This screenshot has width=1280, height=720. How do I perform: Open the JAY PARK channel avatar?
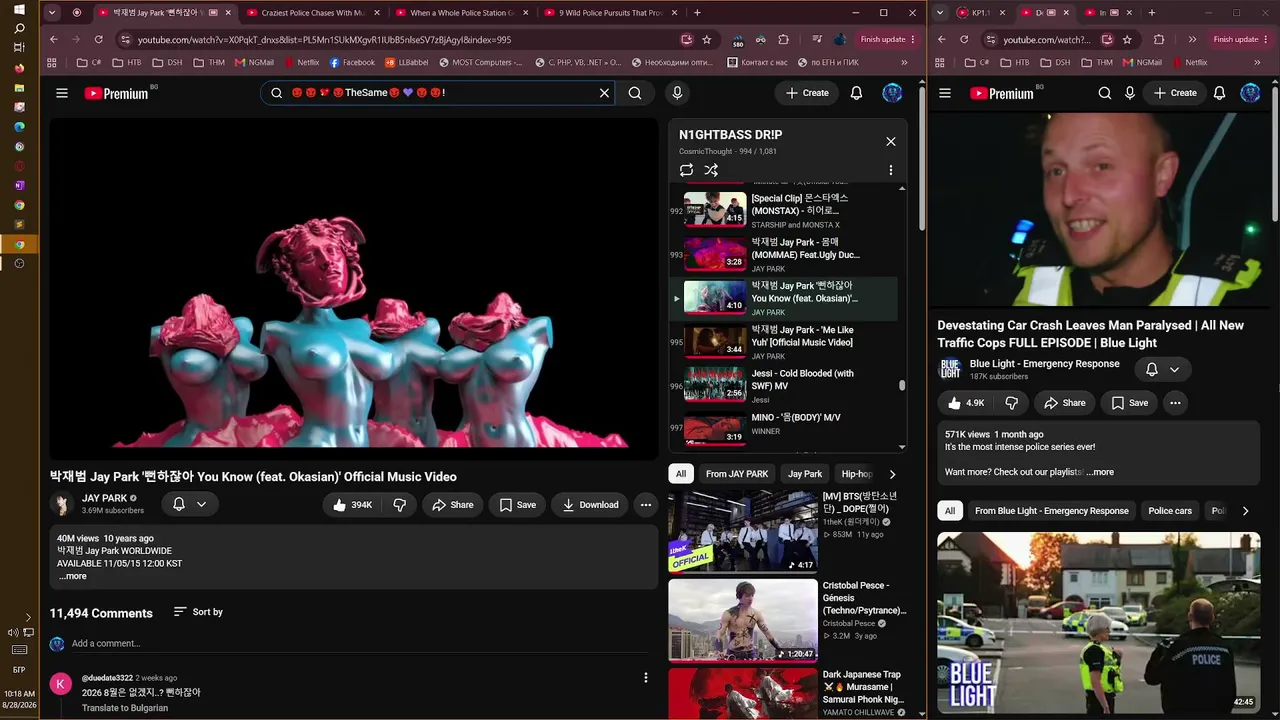pos(63,504)
